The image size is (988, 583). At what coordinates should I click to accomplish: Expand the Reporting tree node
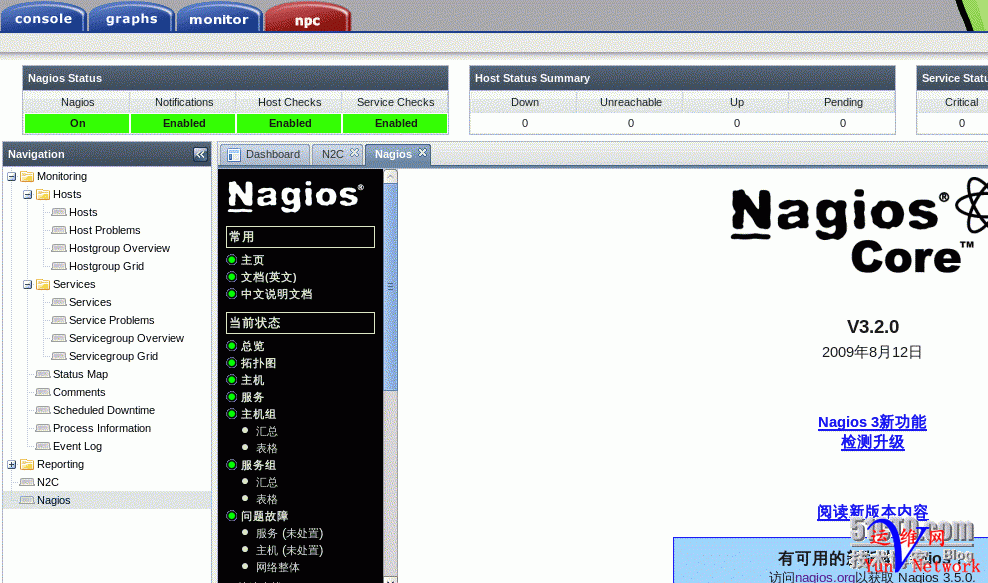coord(11,465)
